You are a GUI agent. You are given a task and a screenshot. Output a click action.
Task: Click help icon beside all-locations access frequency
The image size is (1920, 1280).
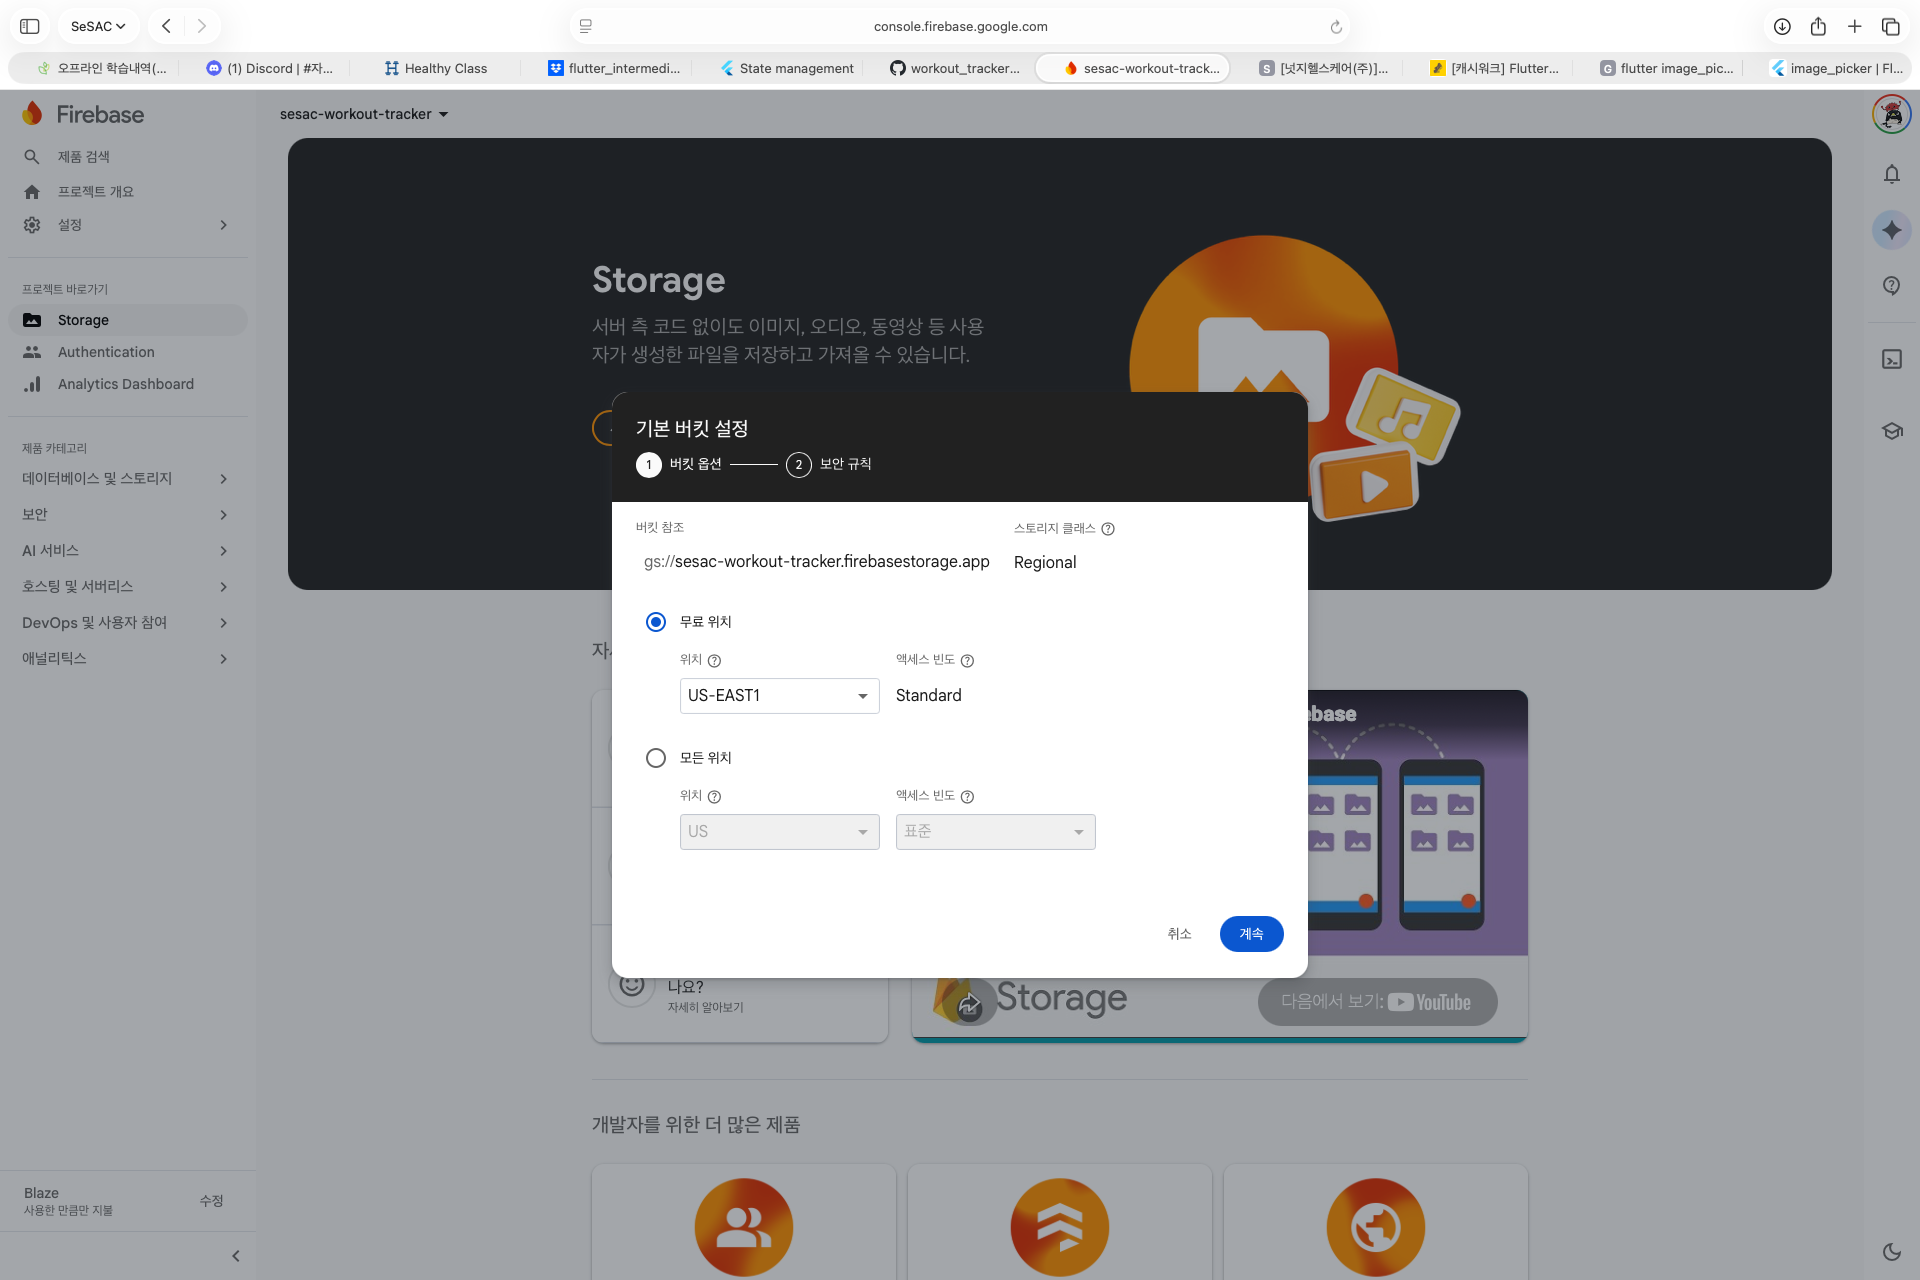(967, 797)
